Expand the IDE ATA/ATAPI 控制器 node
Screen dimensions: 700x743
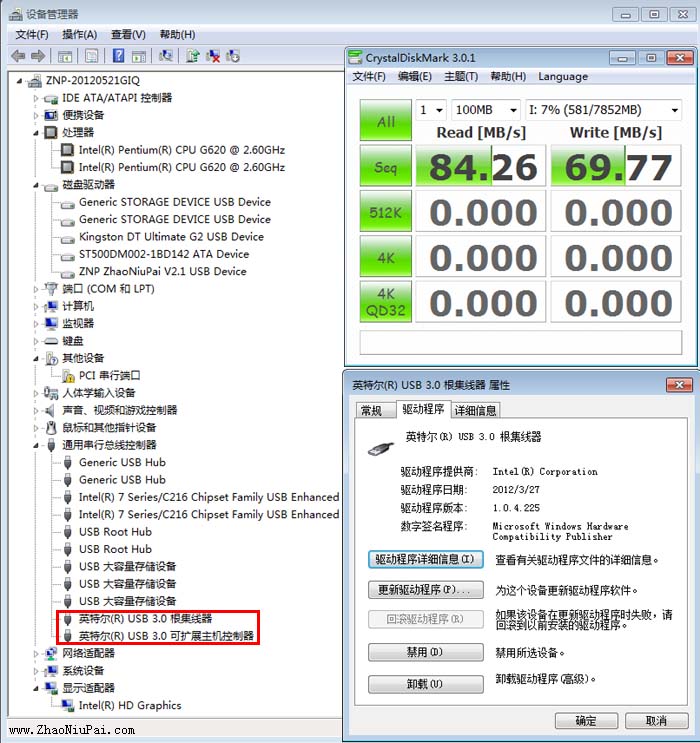pyautogui.click(x=36, y=98)
